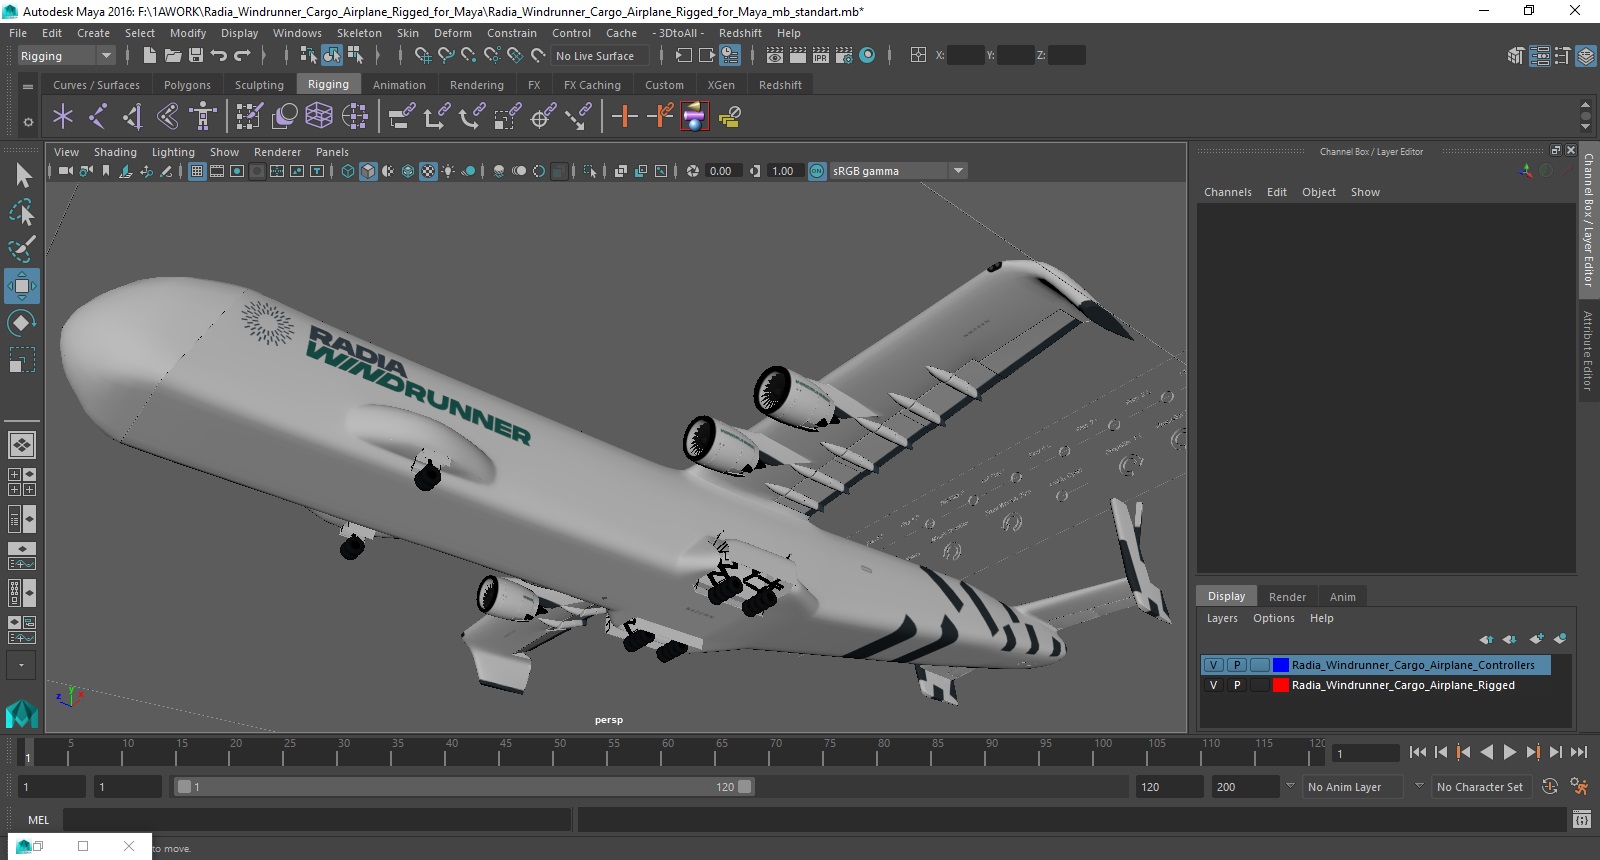
Task: Click the Undo arrow icon
Action: click(219, 56)
